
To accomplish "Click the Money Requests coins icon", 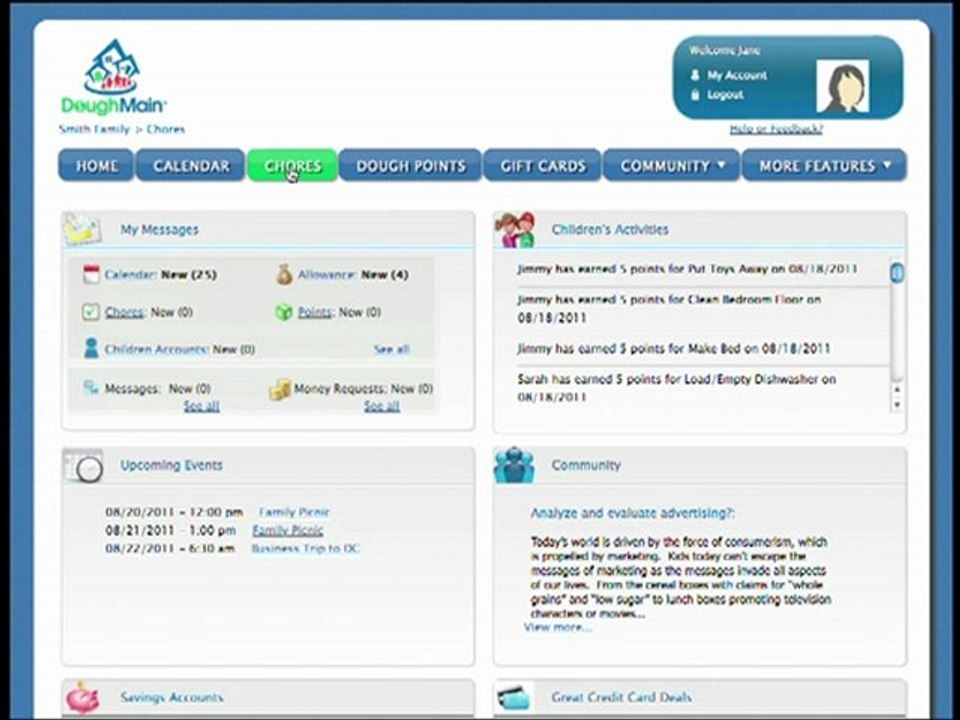I will [x=280, y=389].
